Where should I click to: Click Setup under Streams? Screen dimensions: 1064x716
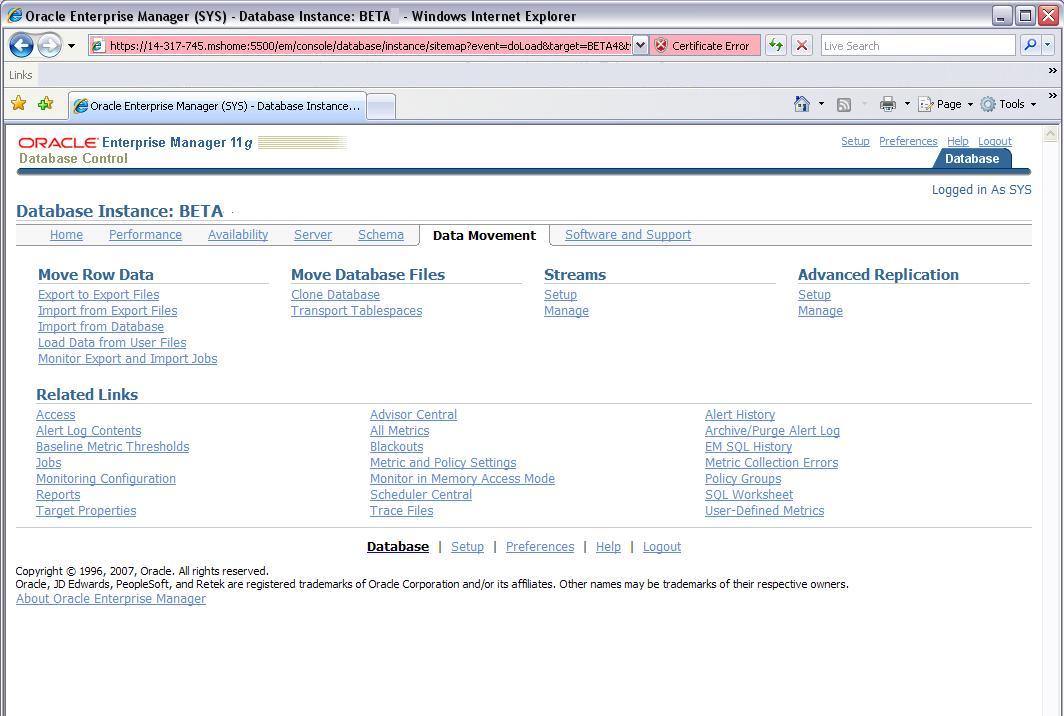pyautogui.click(x=560, y=295)
